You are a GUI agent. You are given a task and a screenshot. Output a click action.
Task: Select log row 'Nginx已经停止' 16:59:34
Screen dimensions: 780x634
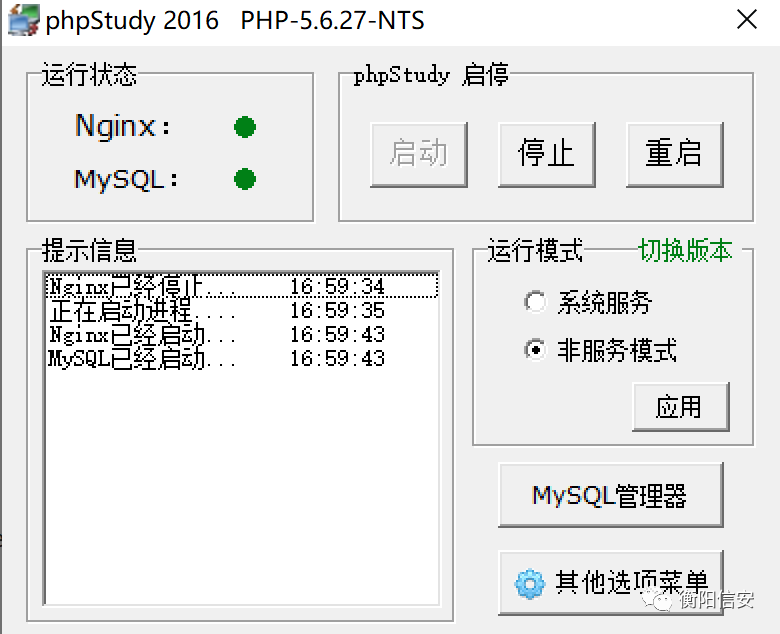(x=242, y=286)
